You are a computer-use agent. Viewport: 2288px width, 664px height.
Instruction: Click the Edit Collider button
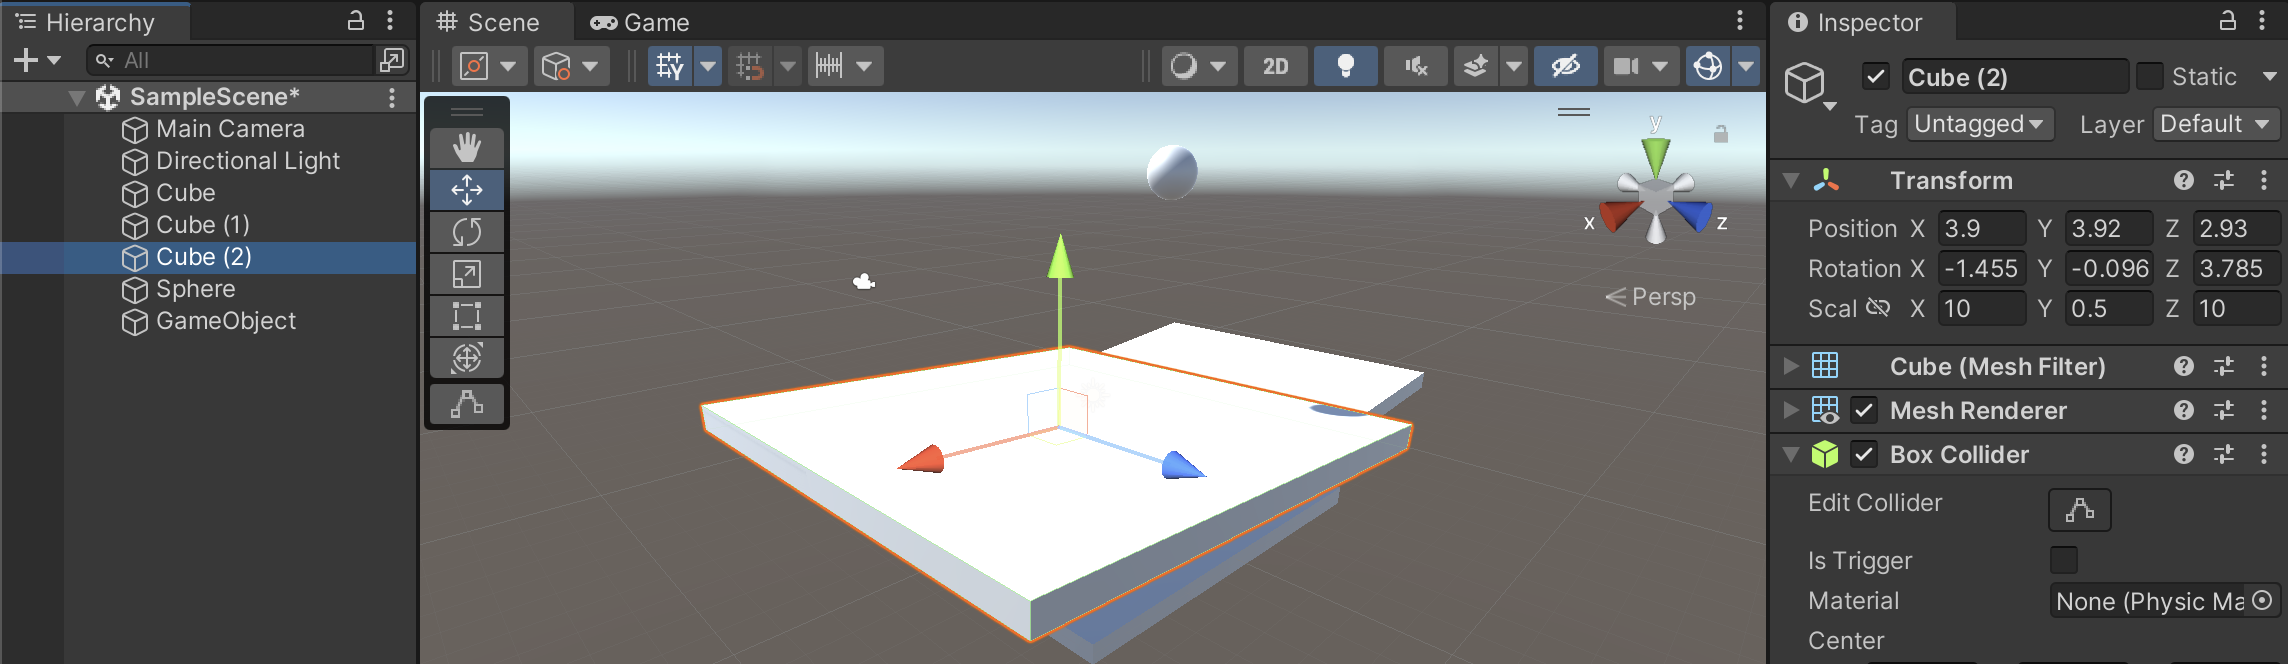pos(2079,510)
